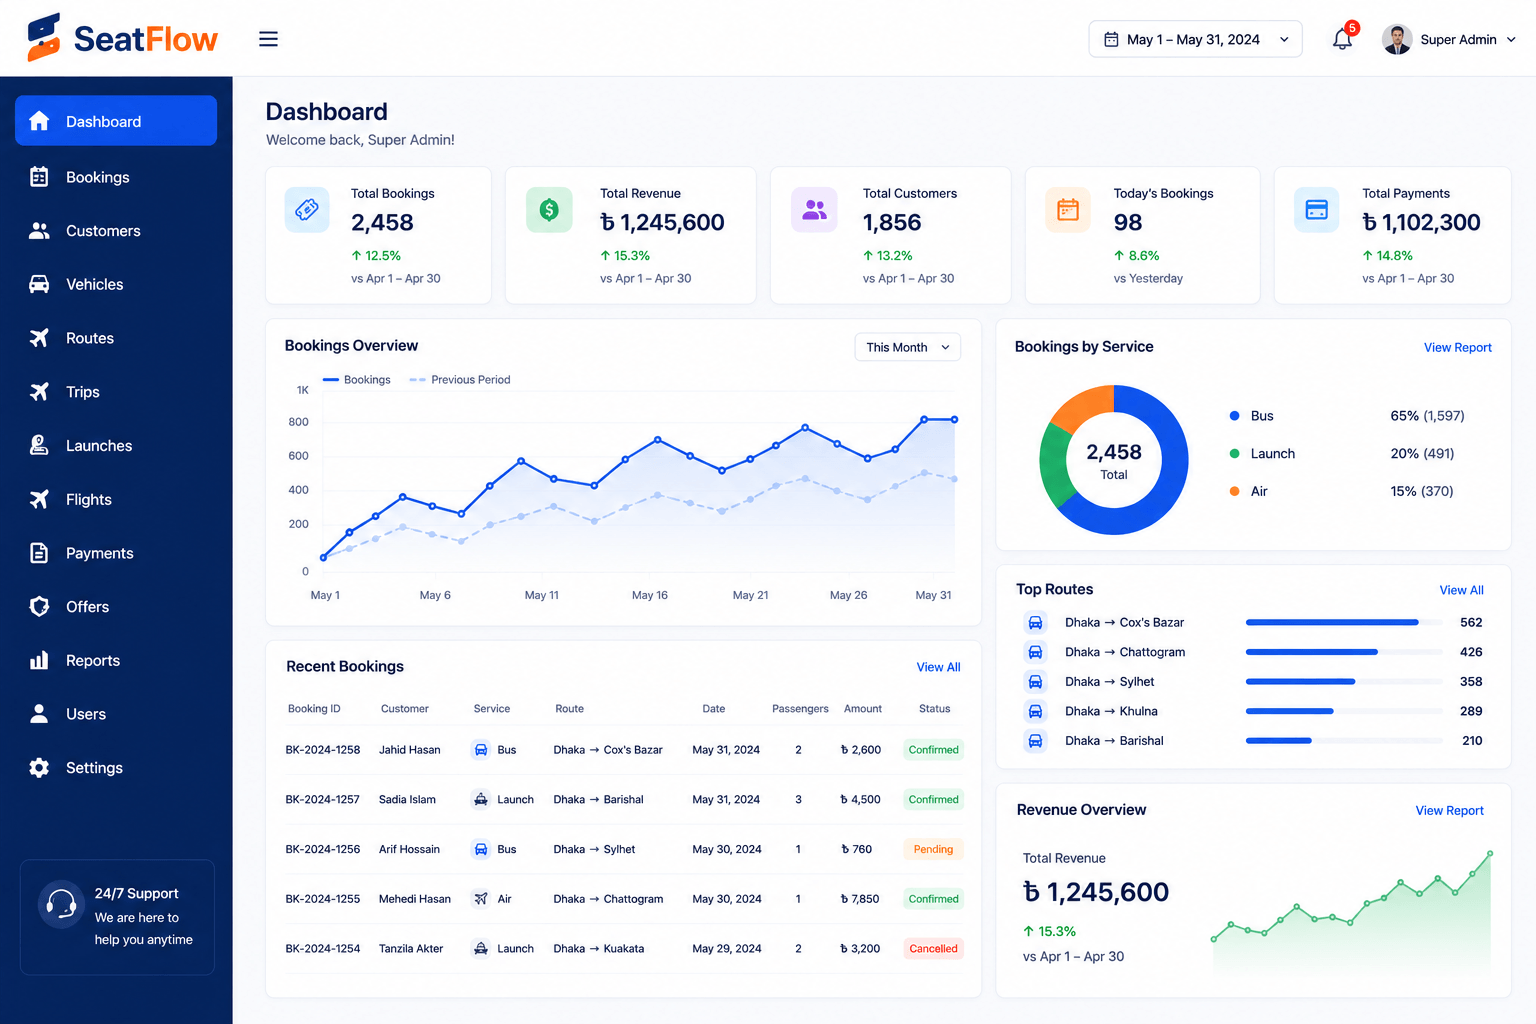Screen dimensions: 1536x1024
Task: Click the Today's Bookings calendar icon
Action: (x=1068, y=210)
